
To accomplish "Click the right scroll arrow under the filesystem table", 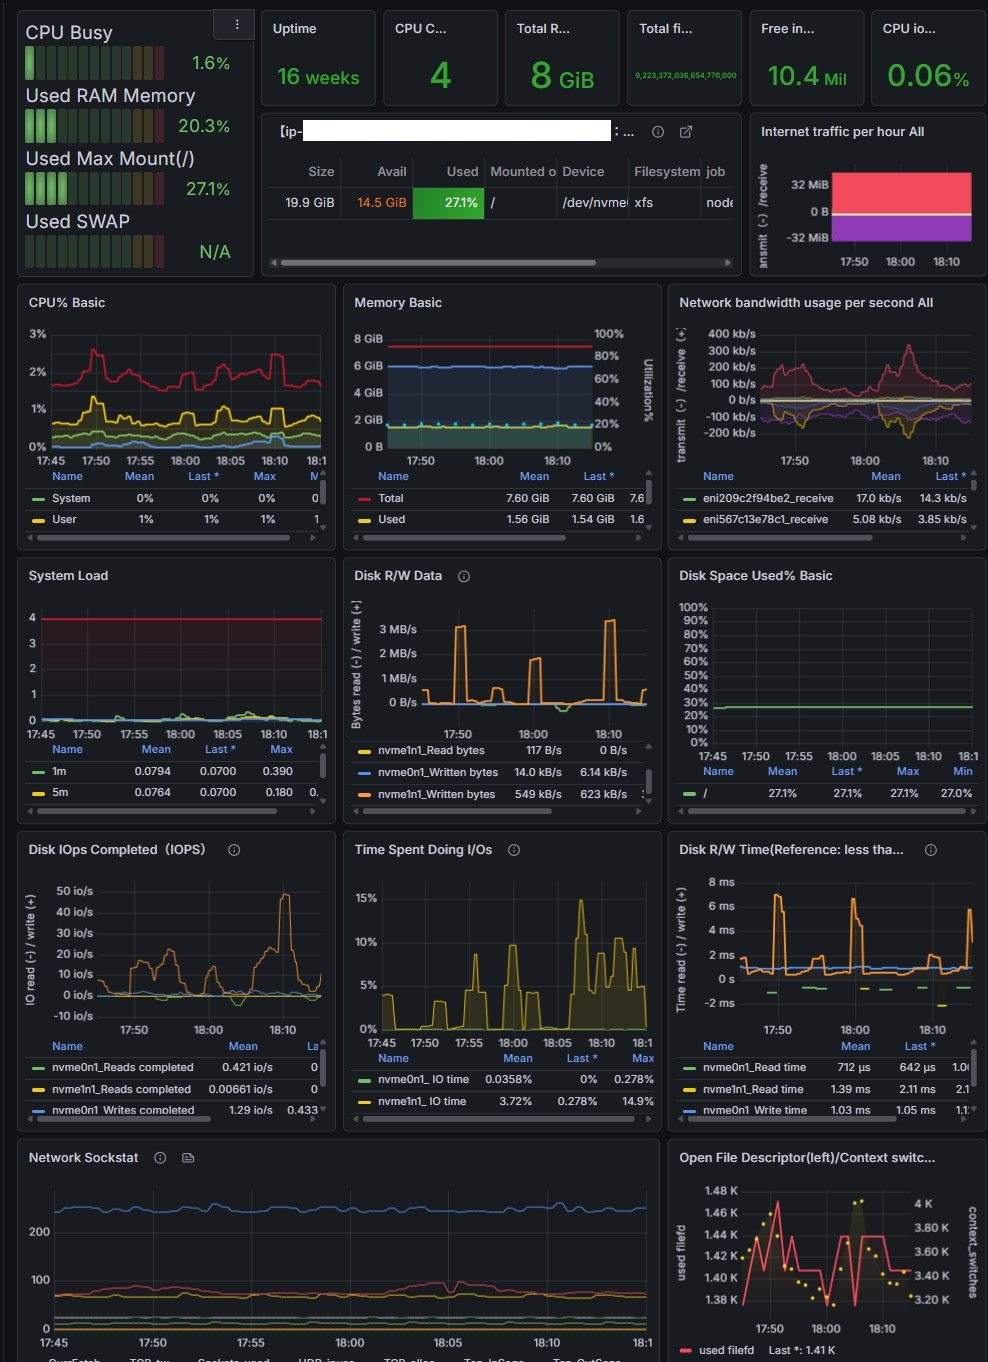I will 728,263.
